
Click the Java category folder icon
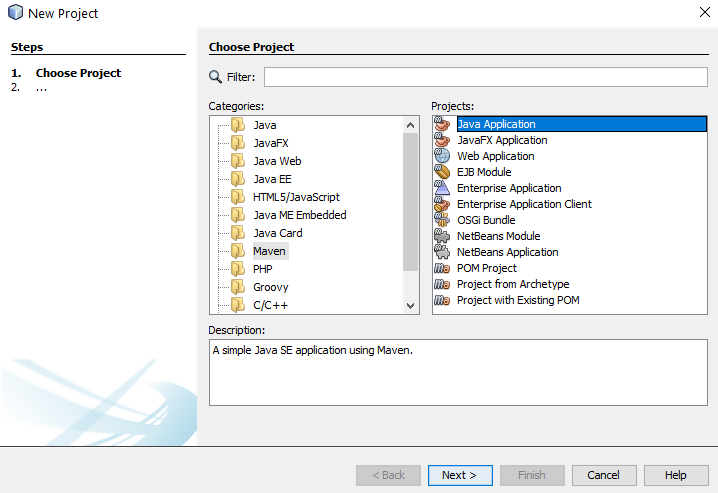[x=238, y=125]
